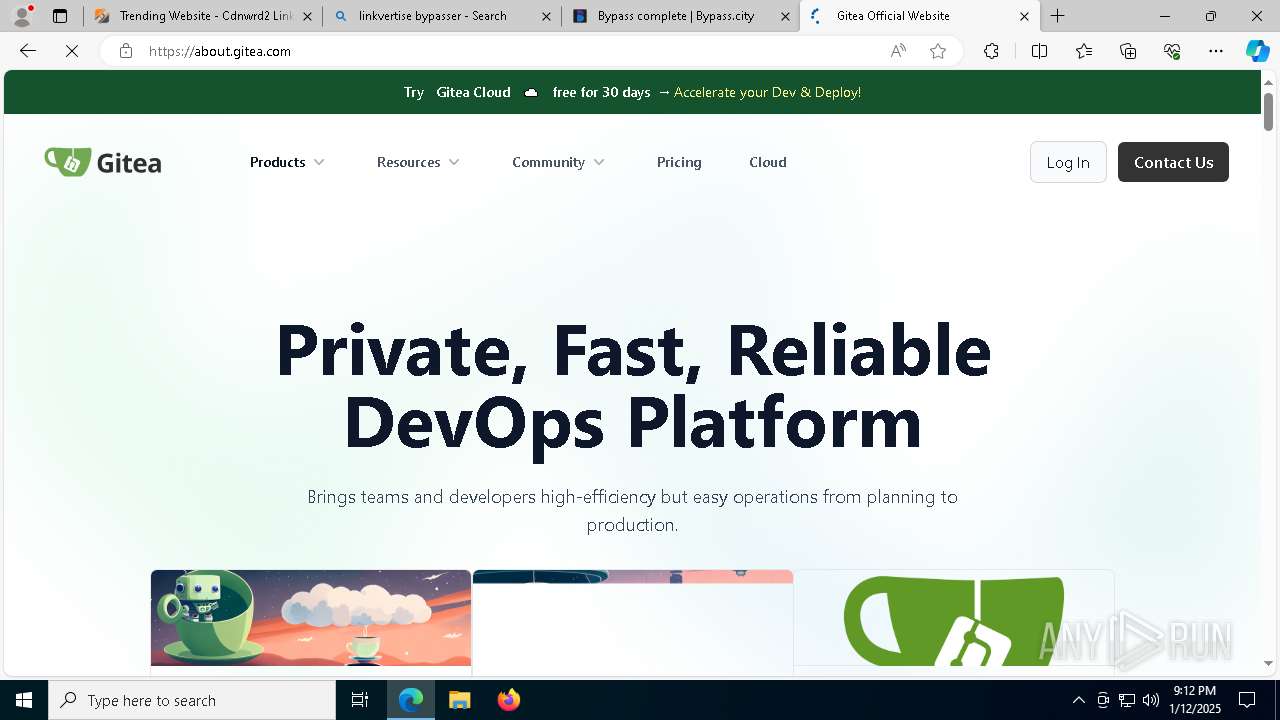Click the Log In button
The height and width of the screenshot is (720, 1280).
point(1068,162)
